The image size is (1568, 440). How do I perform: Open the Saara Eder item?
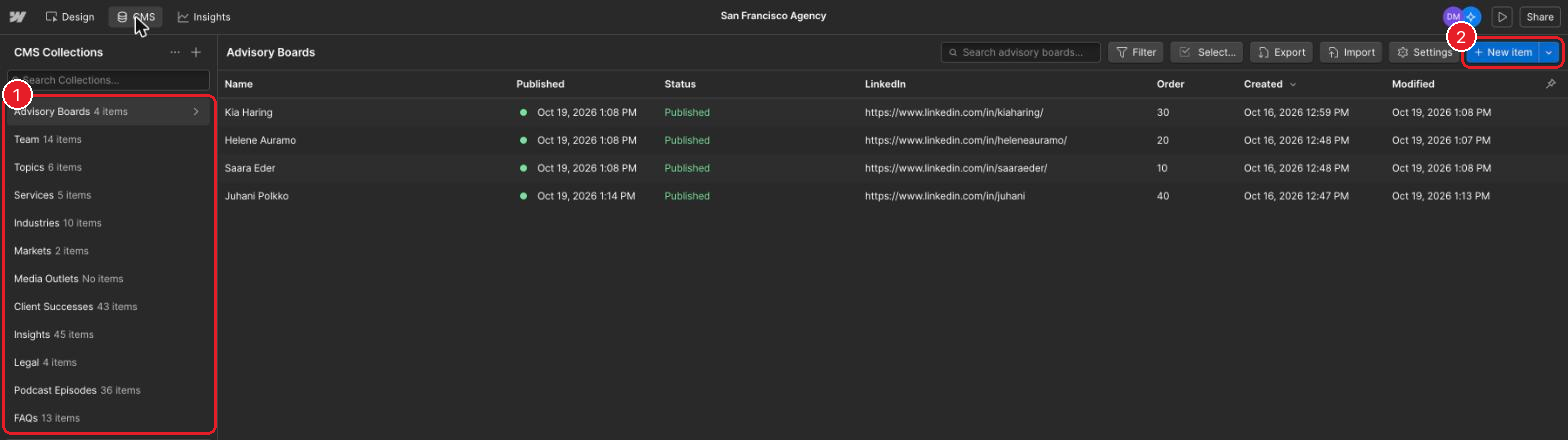click(x=250, y=169)
